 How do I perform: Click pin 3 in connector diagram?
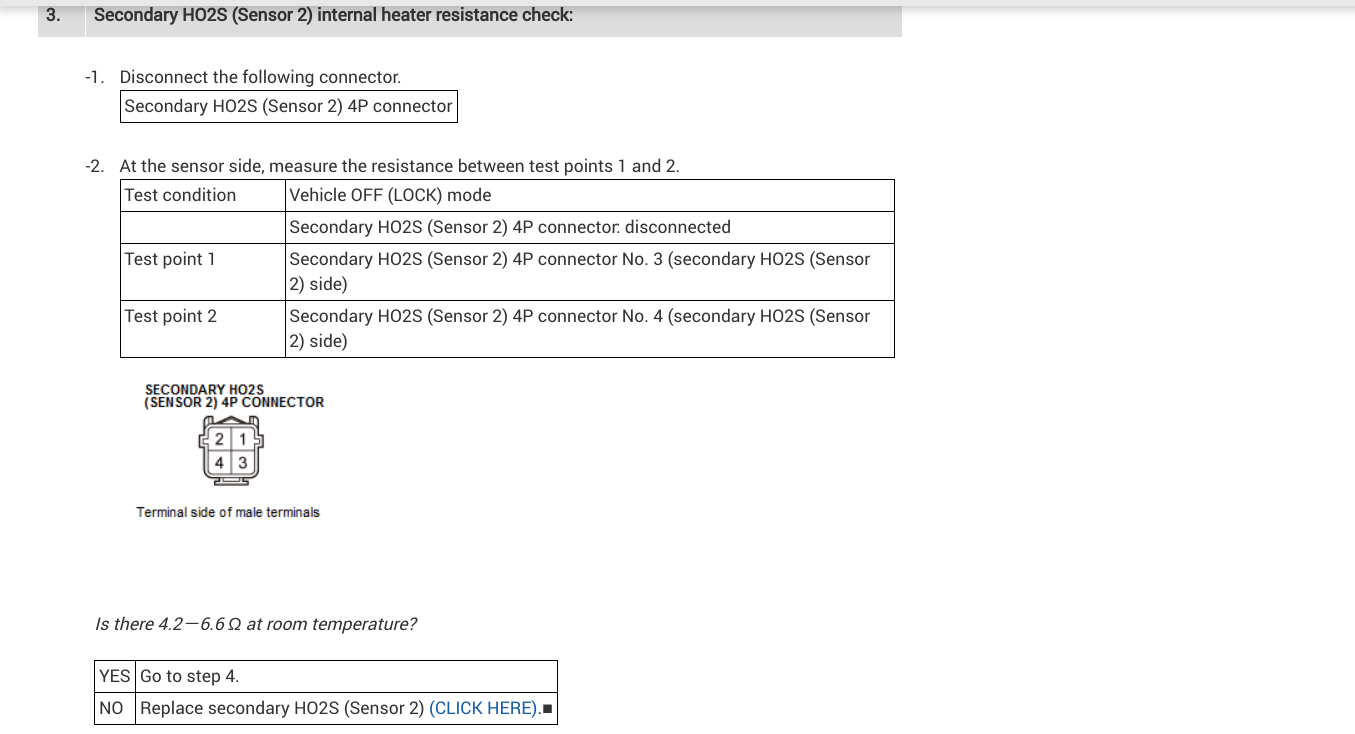(242, 463)
